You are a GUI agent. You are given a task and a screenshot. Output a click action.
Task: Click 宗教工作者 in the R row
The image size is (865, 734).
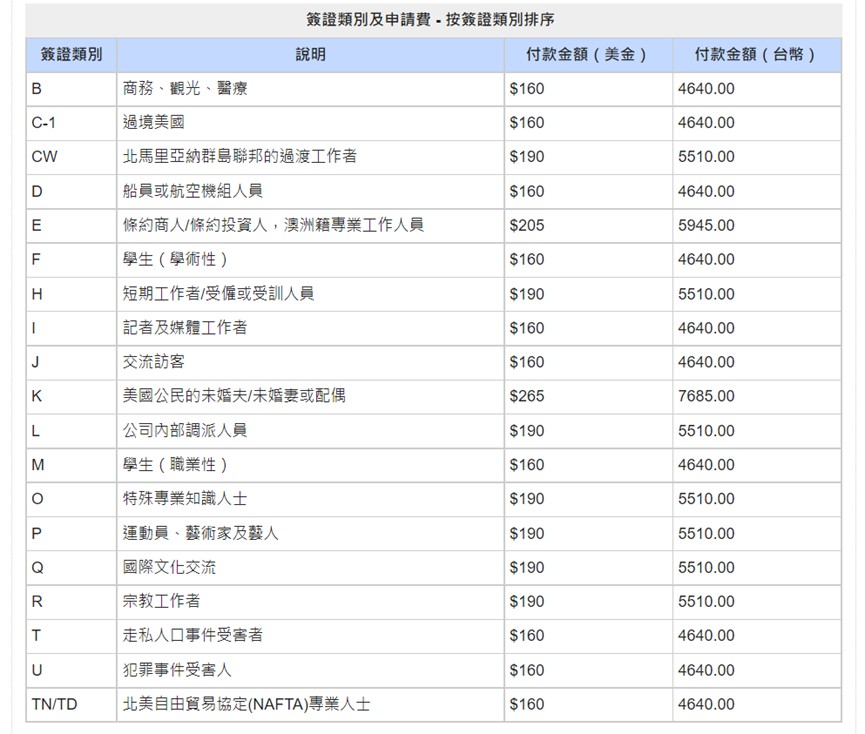click(161, 601)
